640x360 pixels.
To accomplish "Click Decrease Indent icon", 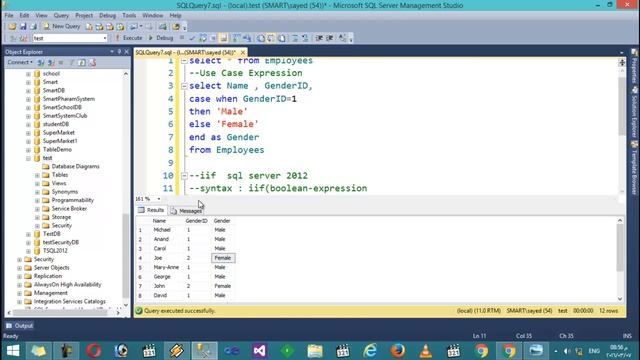I will pos(319,38).
